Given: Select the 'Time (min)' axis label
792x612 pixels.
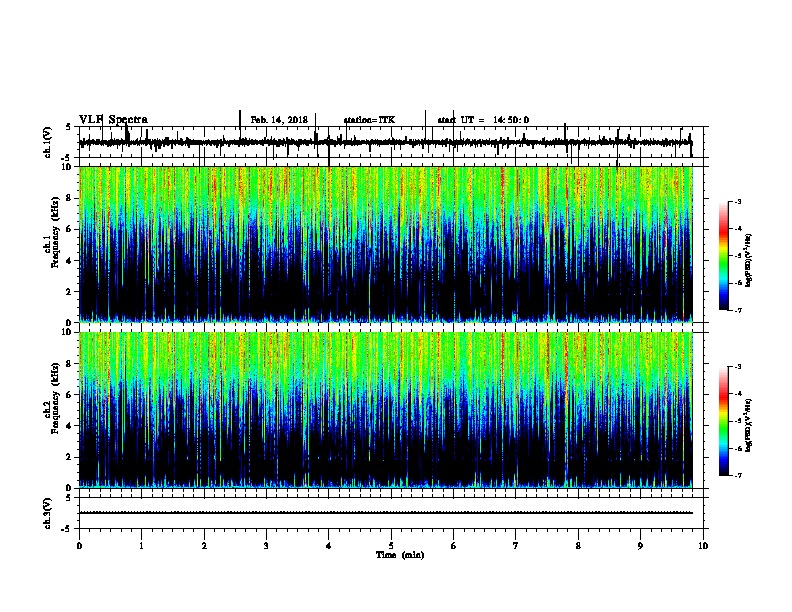Looking at the screenshot, I should pos(400,555).
